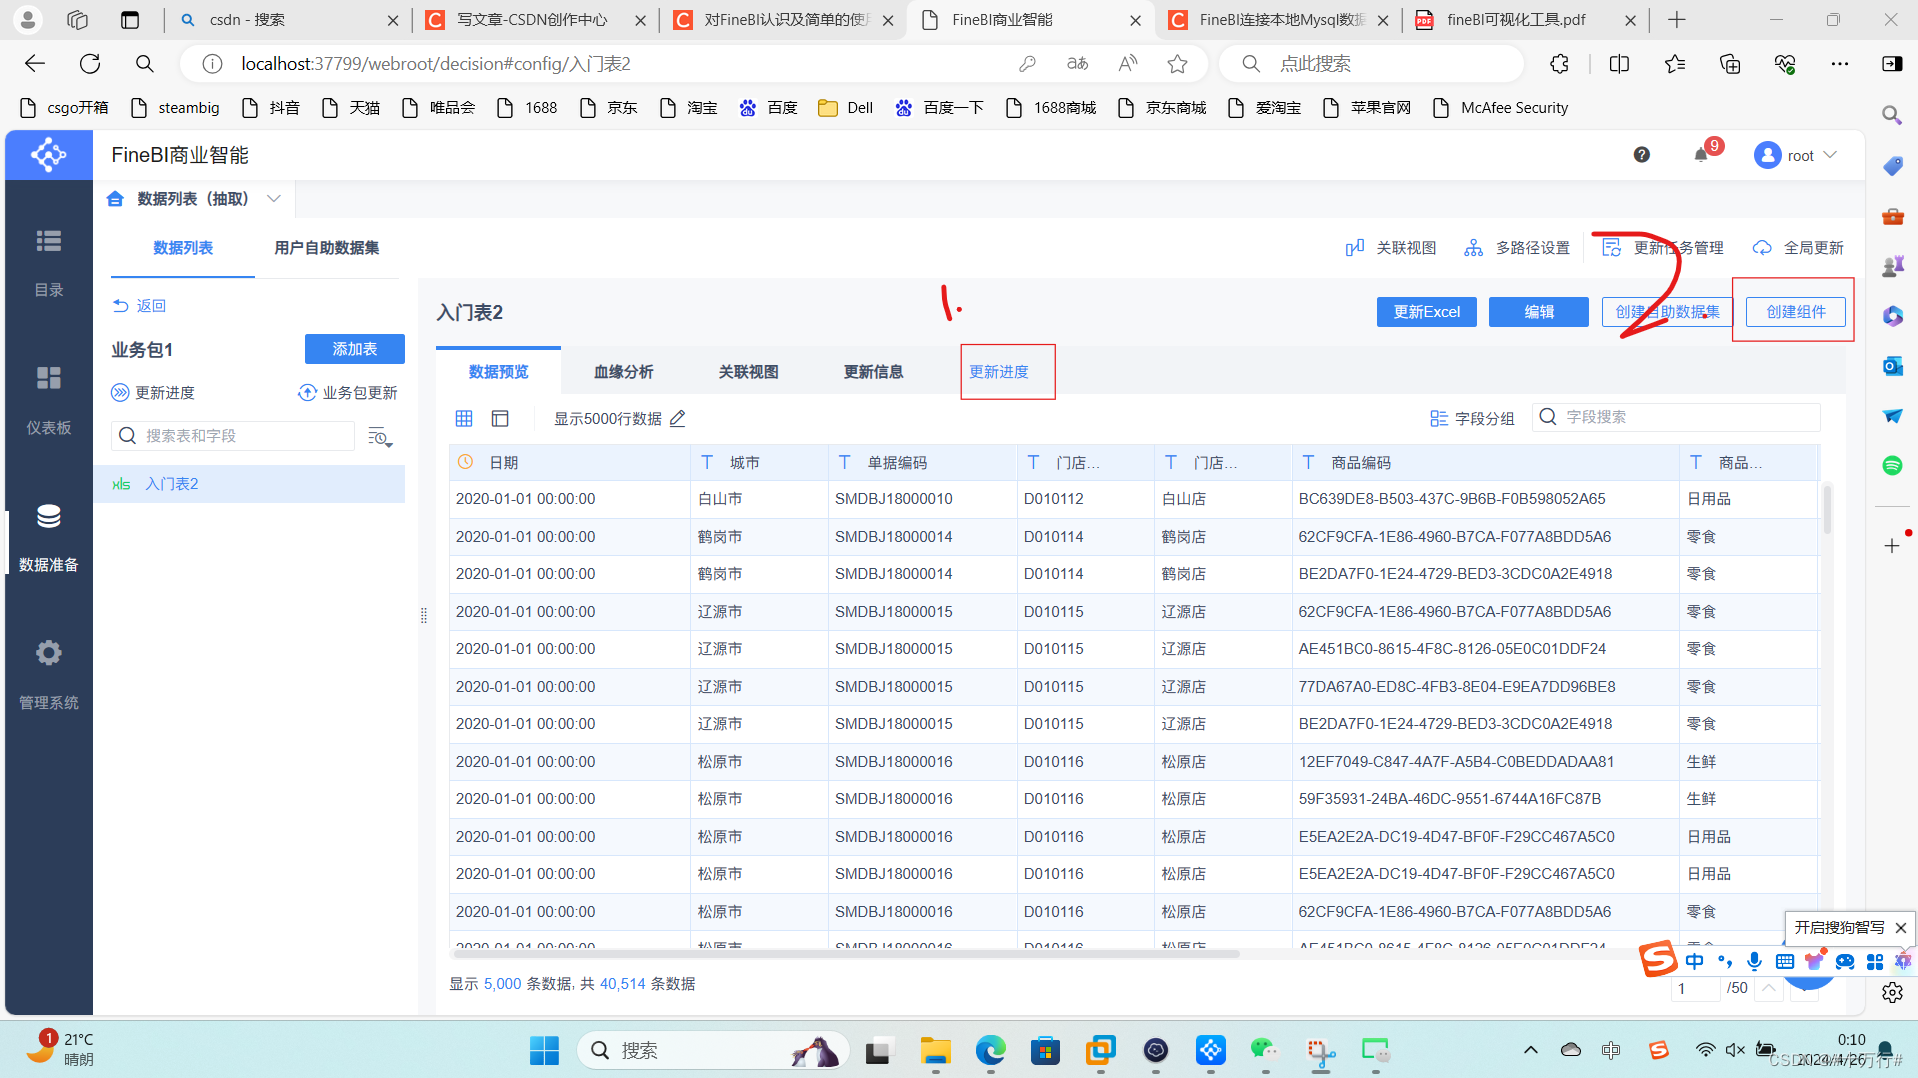Open the 百度 bookmark
The image size is (1918, 1078).
point(768,108)
